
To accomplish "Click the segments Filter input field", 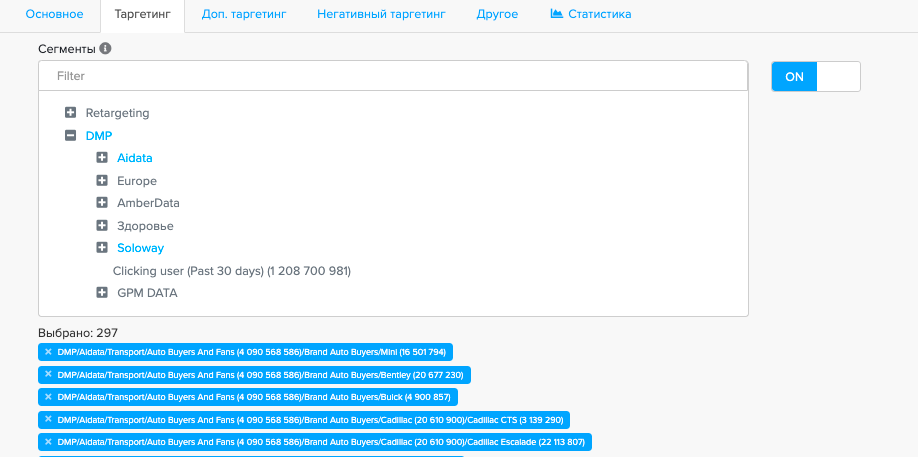I will click(x=392, y=76).
